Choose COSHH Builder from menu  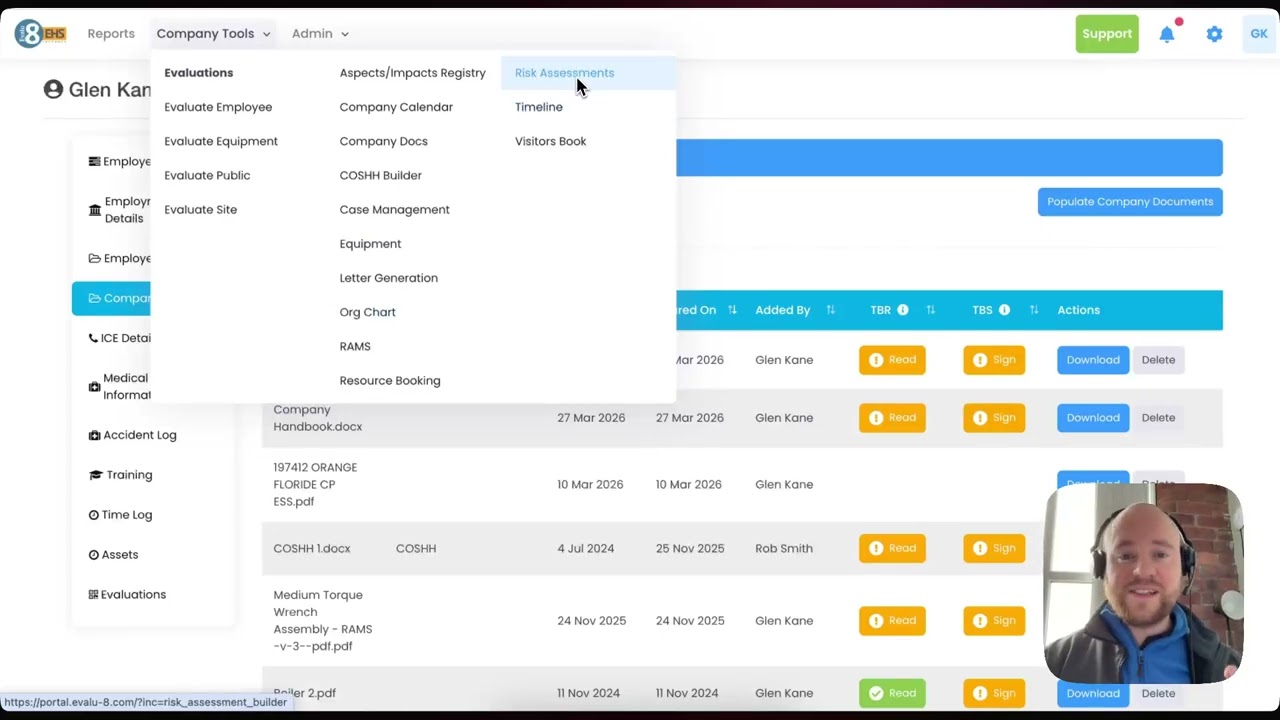tap(380, 175)
